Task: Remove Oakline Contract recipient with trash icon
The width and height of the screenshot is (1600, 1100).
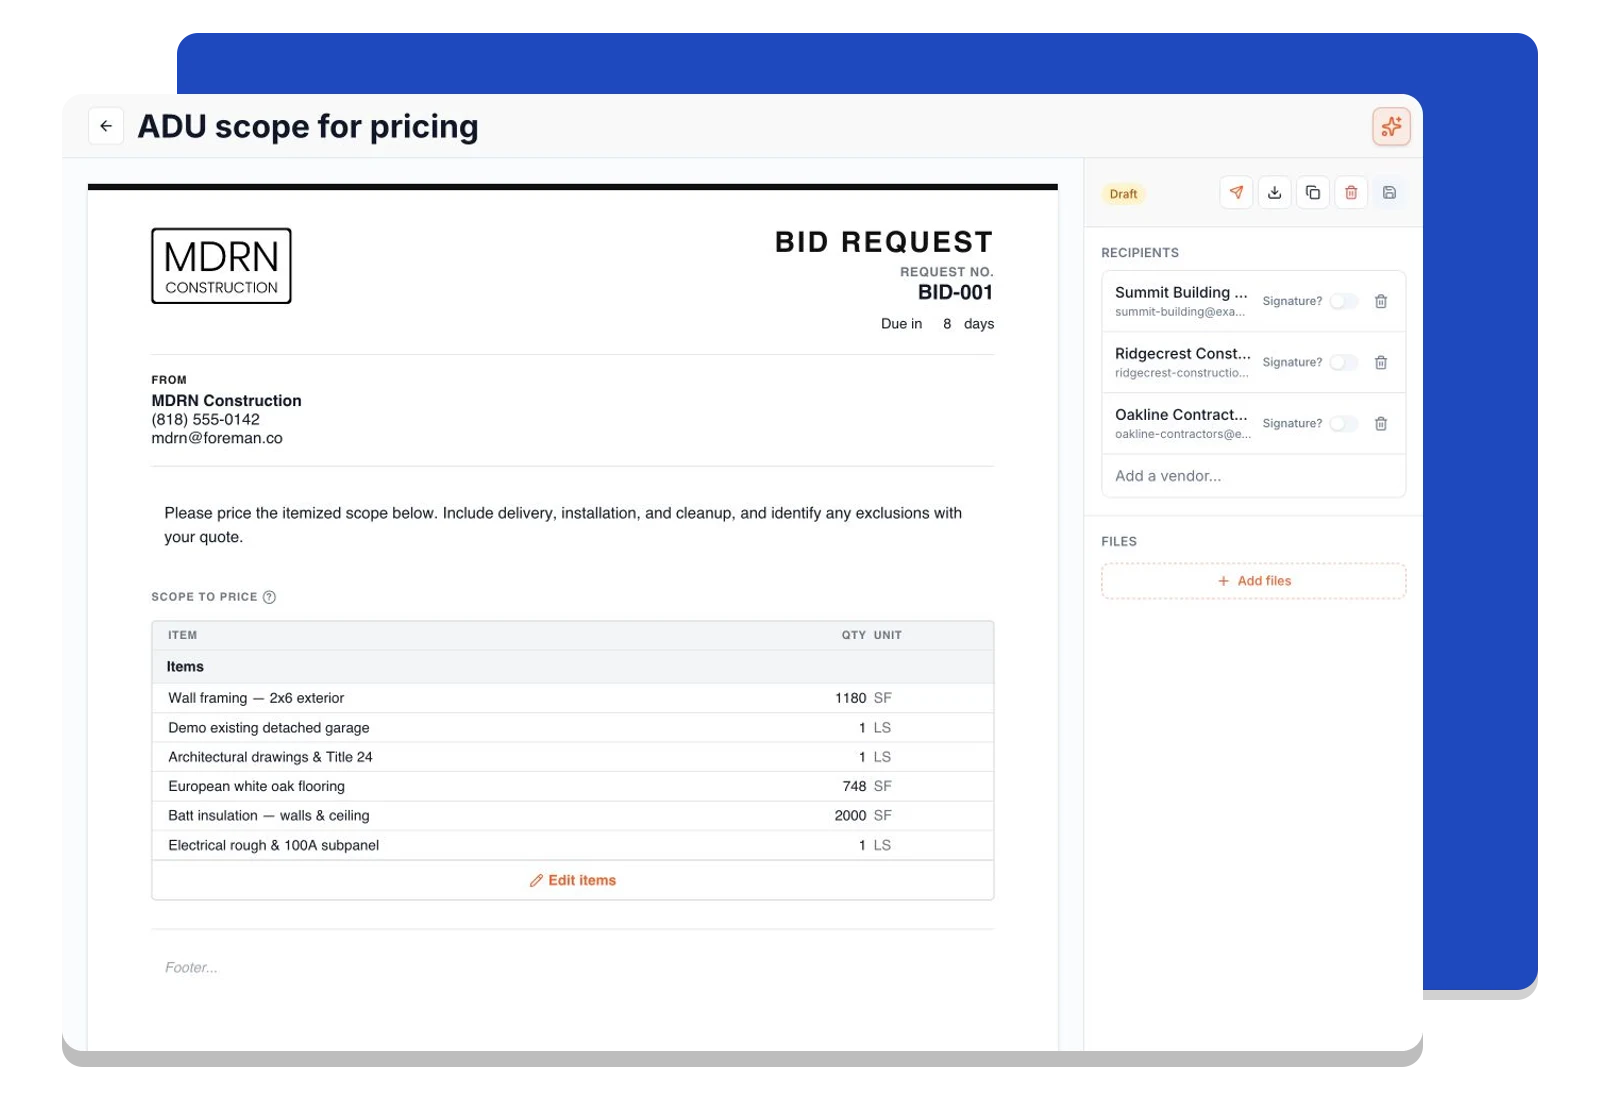Action: [x=1381, y=424]
